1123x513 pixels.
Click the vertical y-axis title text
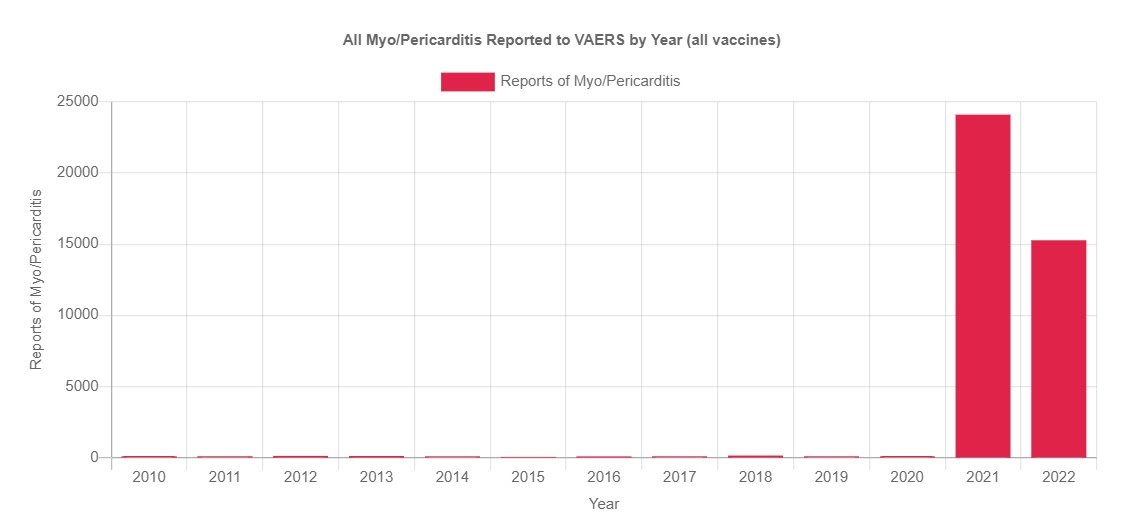36,279
